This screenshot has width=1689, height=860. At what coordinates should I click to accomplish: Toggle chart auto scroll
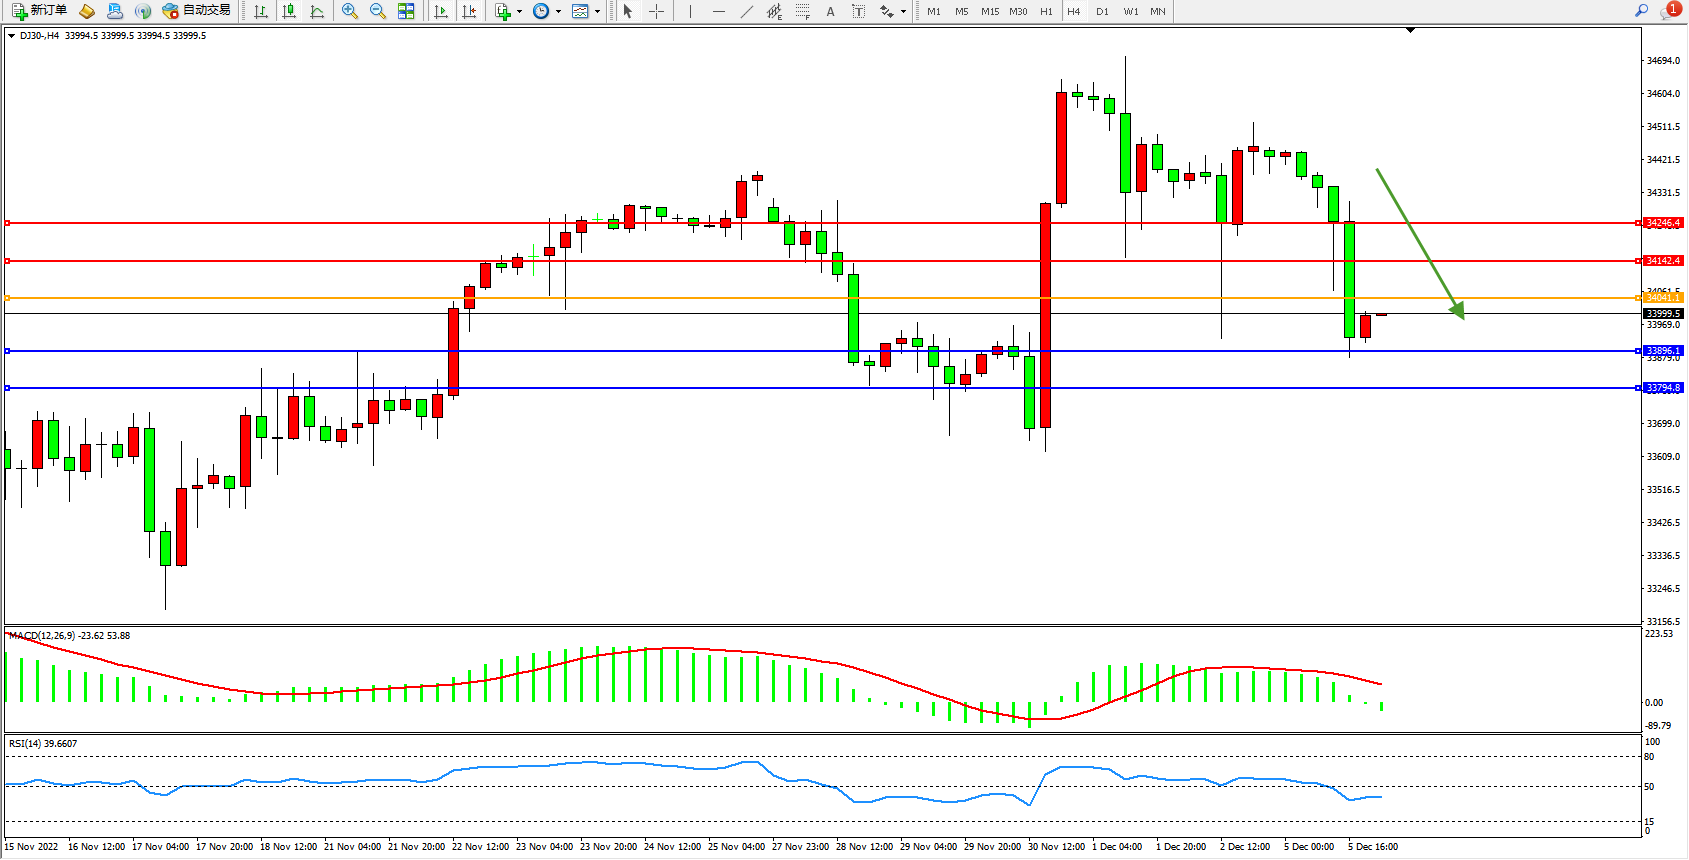click(x=441, y=11)
